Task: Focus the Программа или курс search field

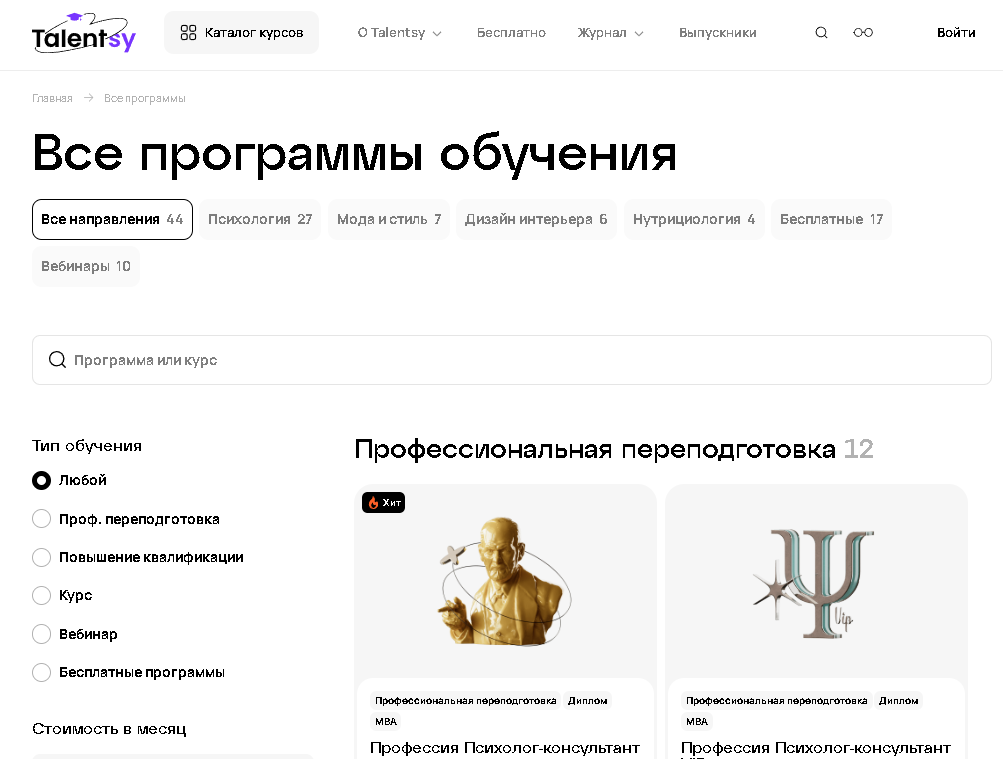Action: (512, 360)
